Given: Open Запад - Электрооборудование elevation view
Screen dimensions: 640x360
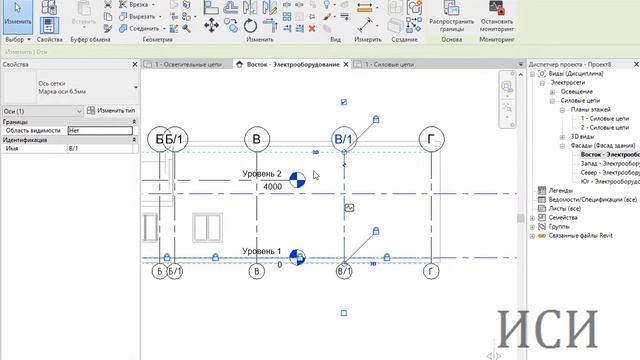Looking at the screenshot, I should [610, 164].
